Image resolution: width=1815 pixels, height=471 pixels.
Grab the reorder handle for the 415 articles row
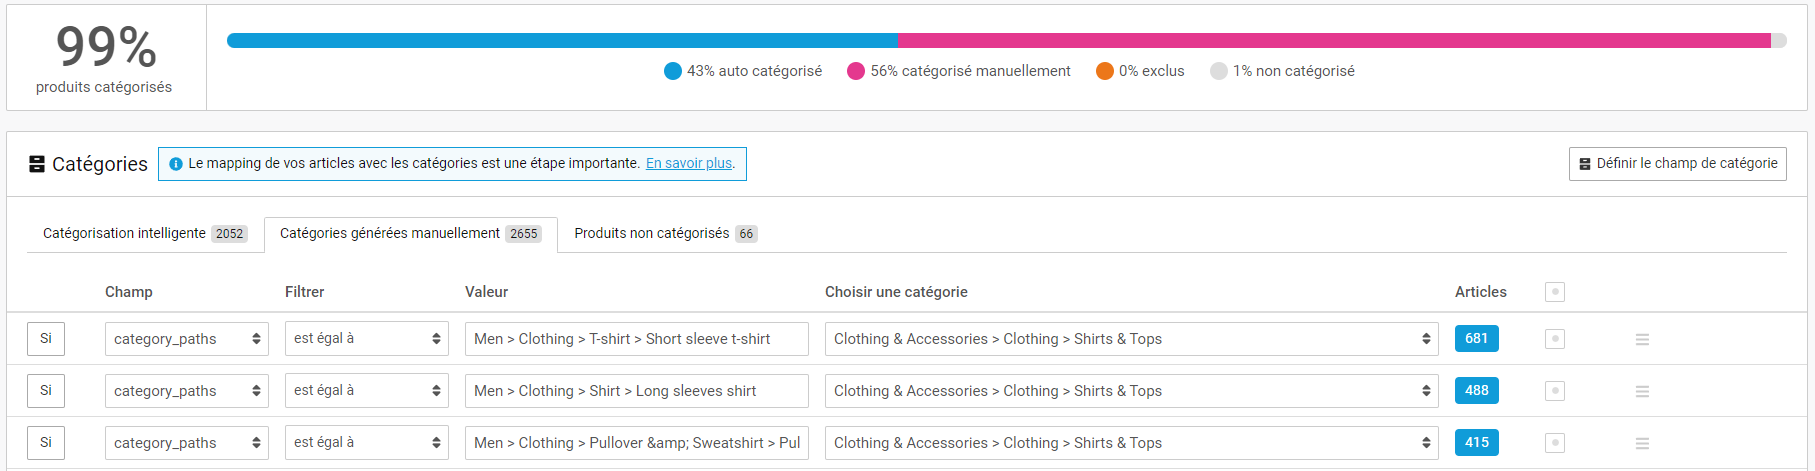tap(1642, 443)
